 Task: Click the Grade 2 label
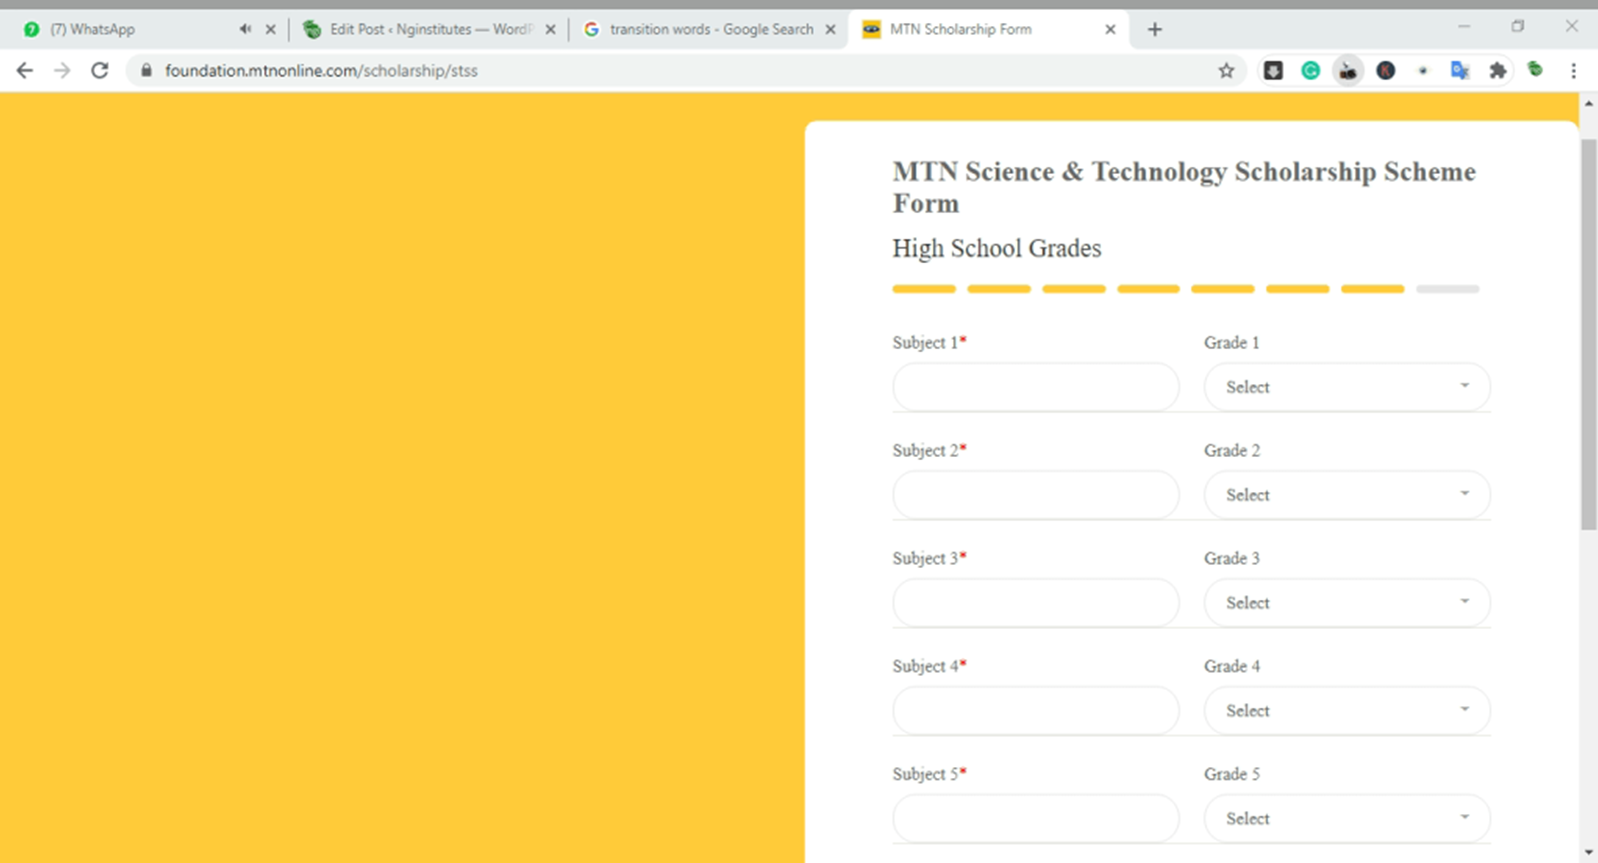coord(1232,450)
